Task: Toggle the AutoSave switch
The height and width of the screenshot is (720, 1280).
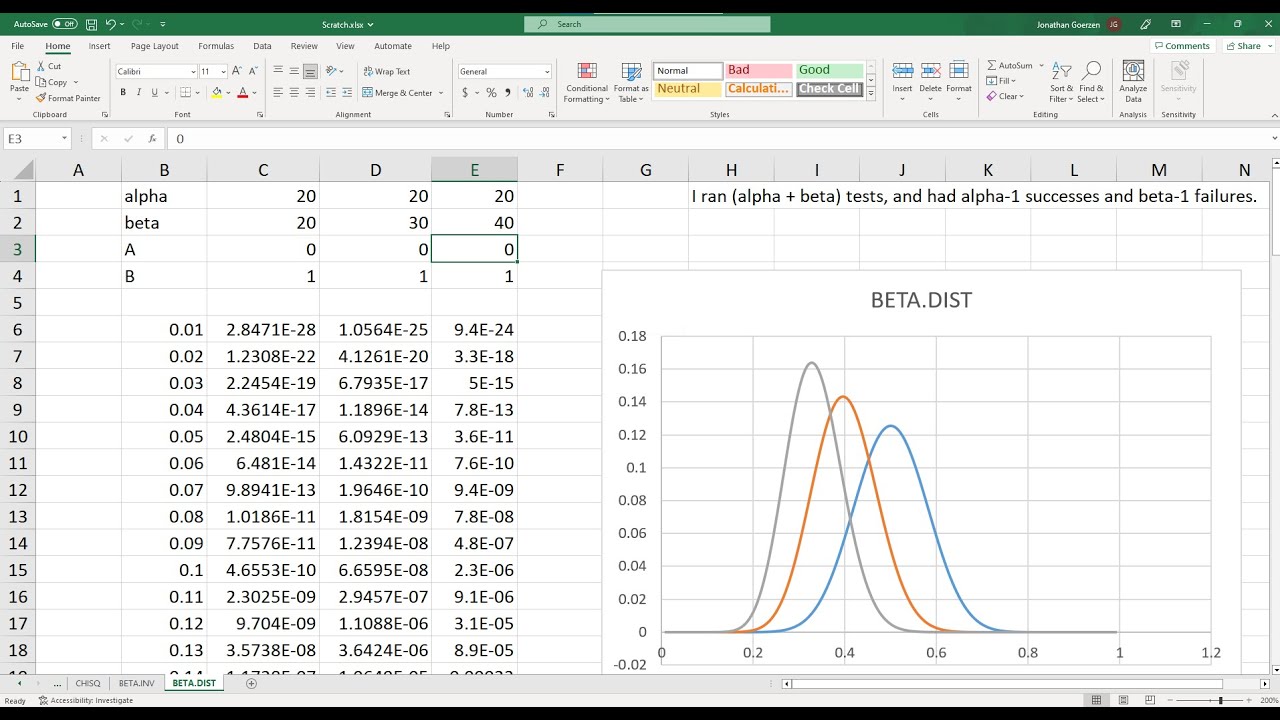Action: click(65, 23)
